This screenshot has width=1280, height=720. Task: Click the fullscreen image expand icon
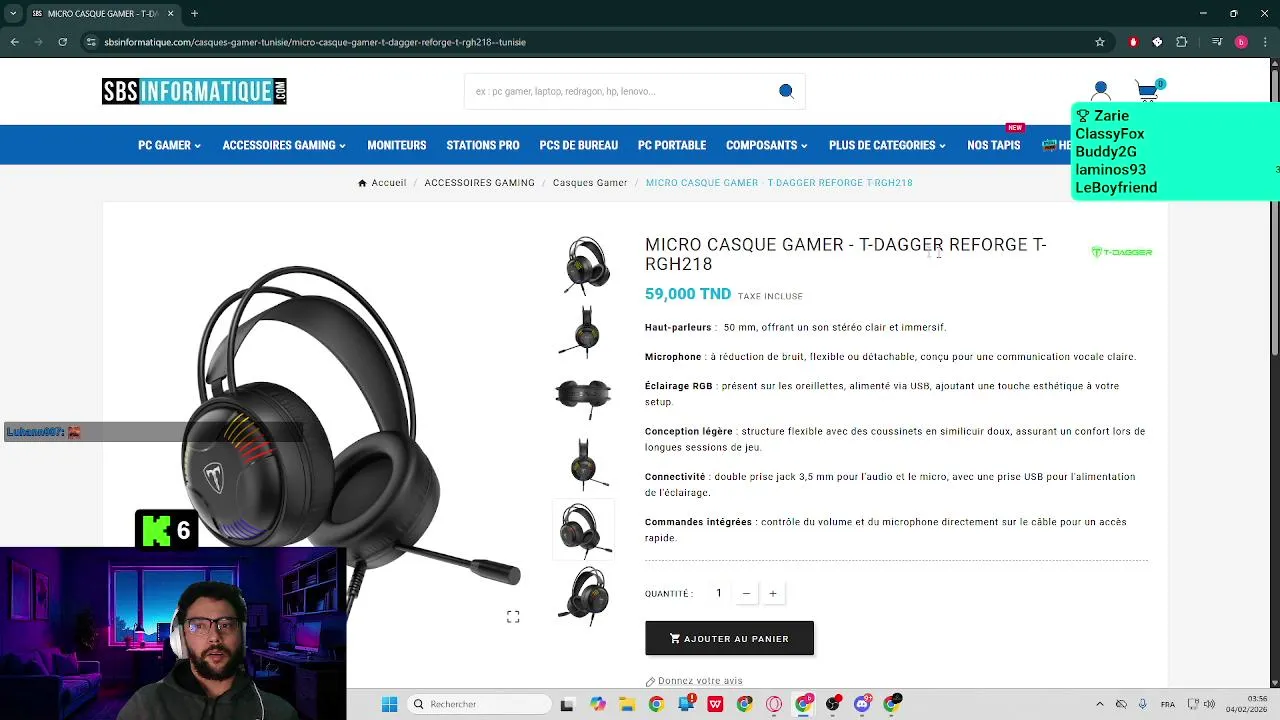tap(513, 617)
